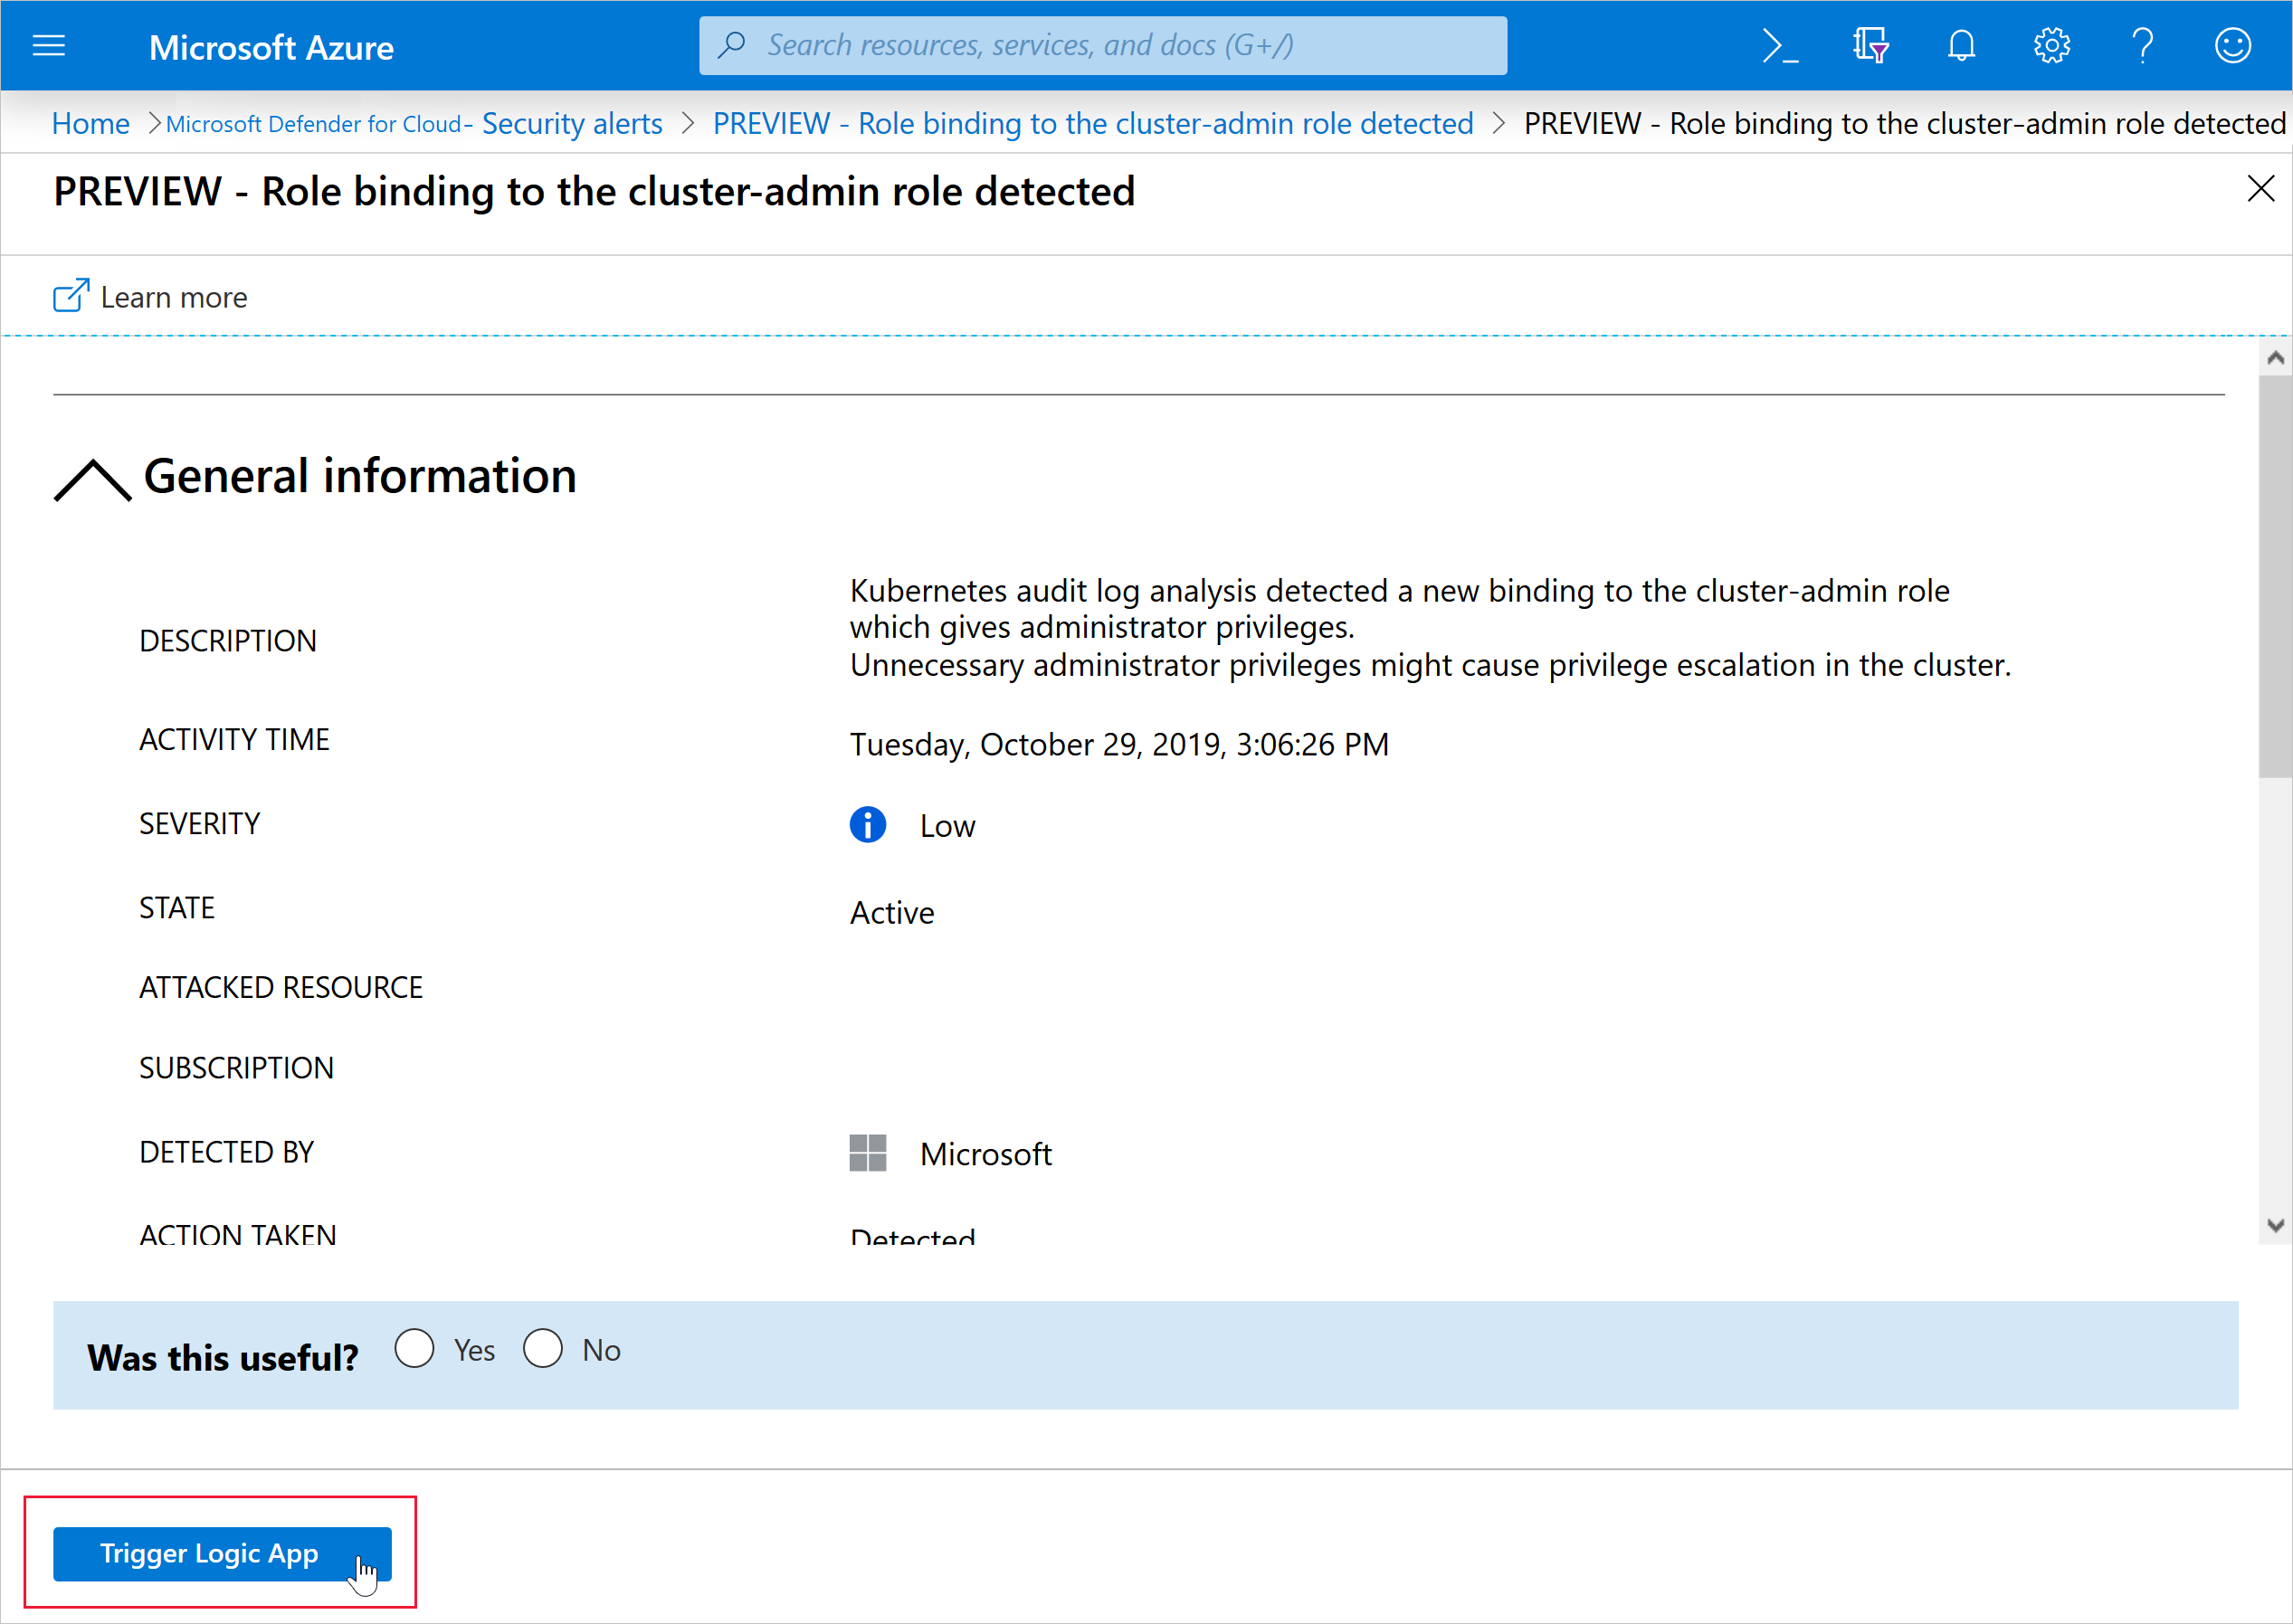Collapse the General information section

click(92, 479)
